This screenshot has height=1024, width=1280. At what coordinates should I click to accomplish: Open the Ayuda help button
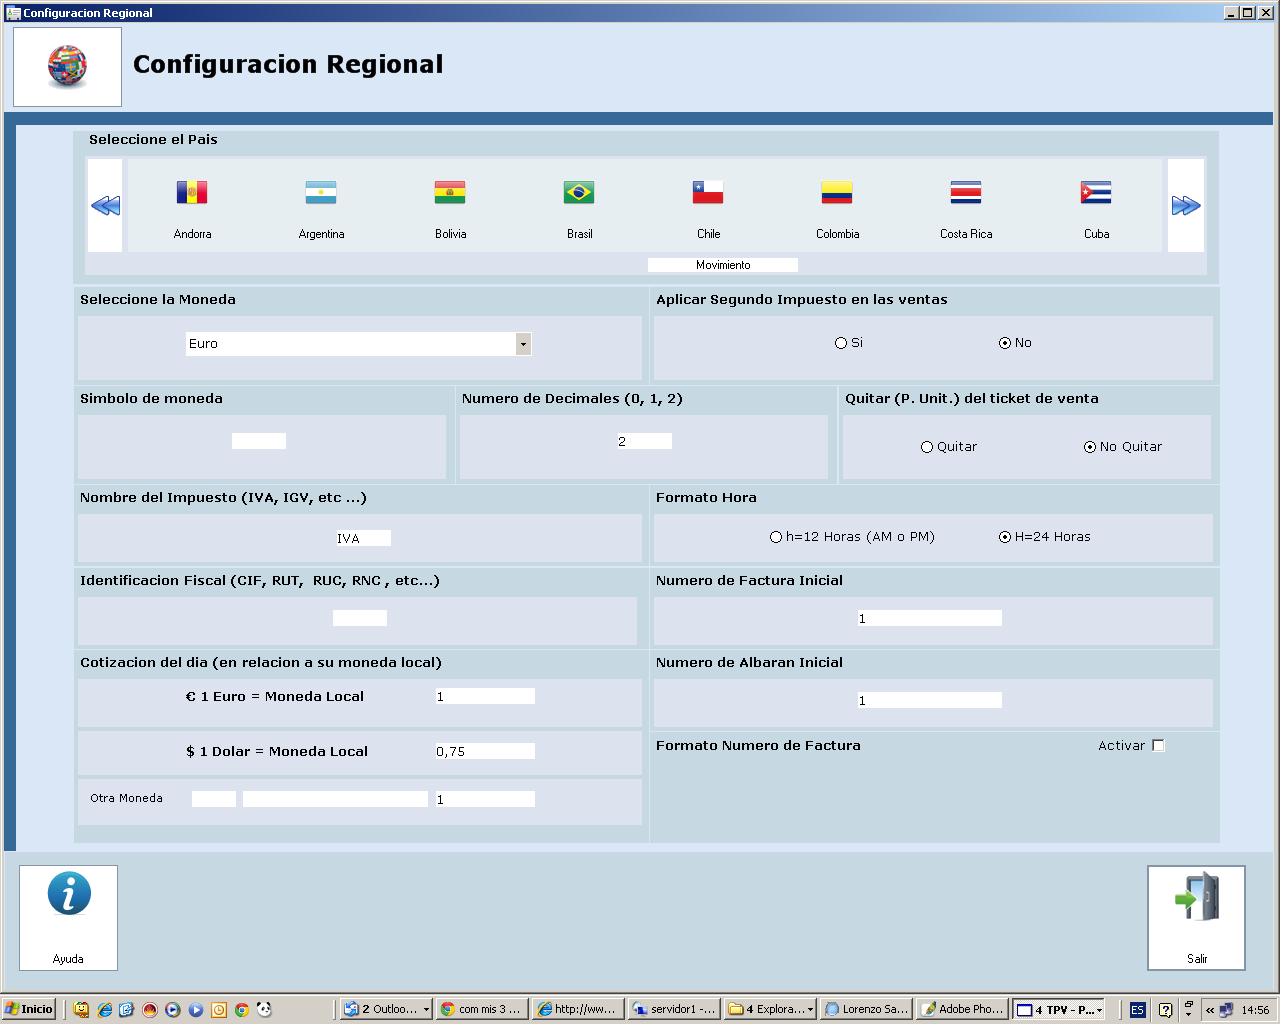point(68,917)
